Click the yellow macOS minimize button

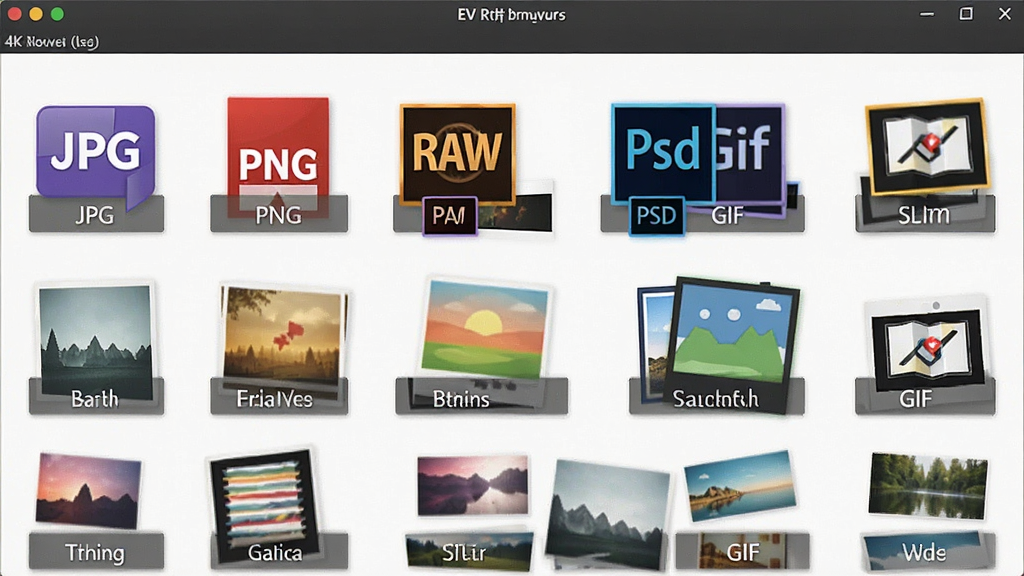point(36,14)
